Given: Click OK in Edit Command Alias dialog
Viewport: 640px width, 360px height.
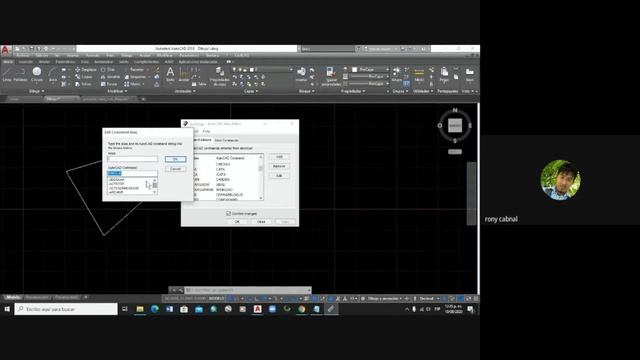Looking at the screenshot, I should click(176, 159).
